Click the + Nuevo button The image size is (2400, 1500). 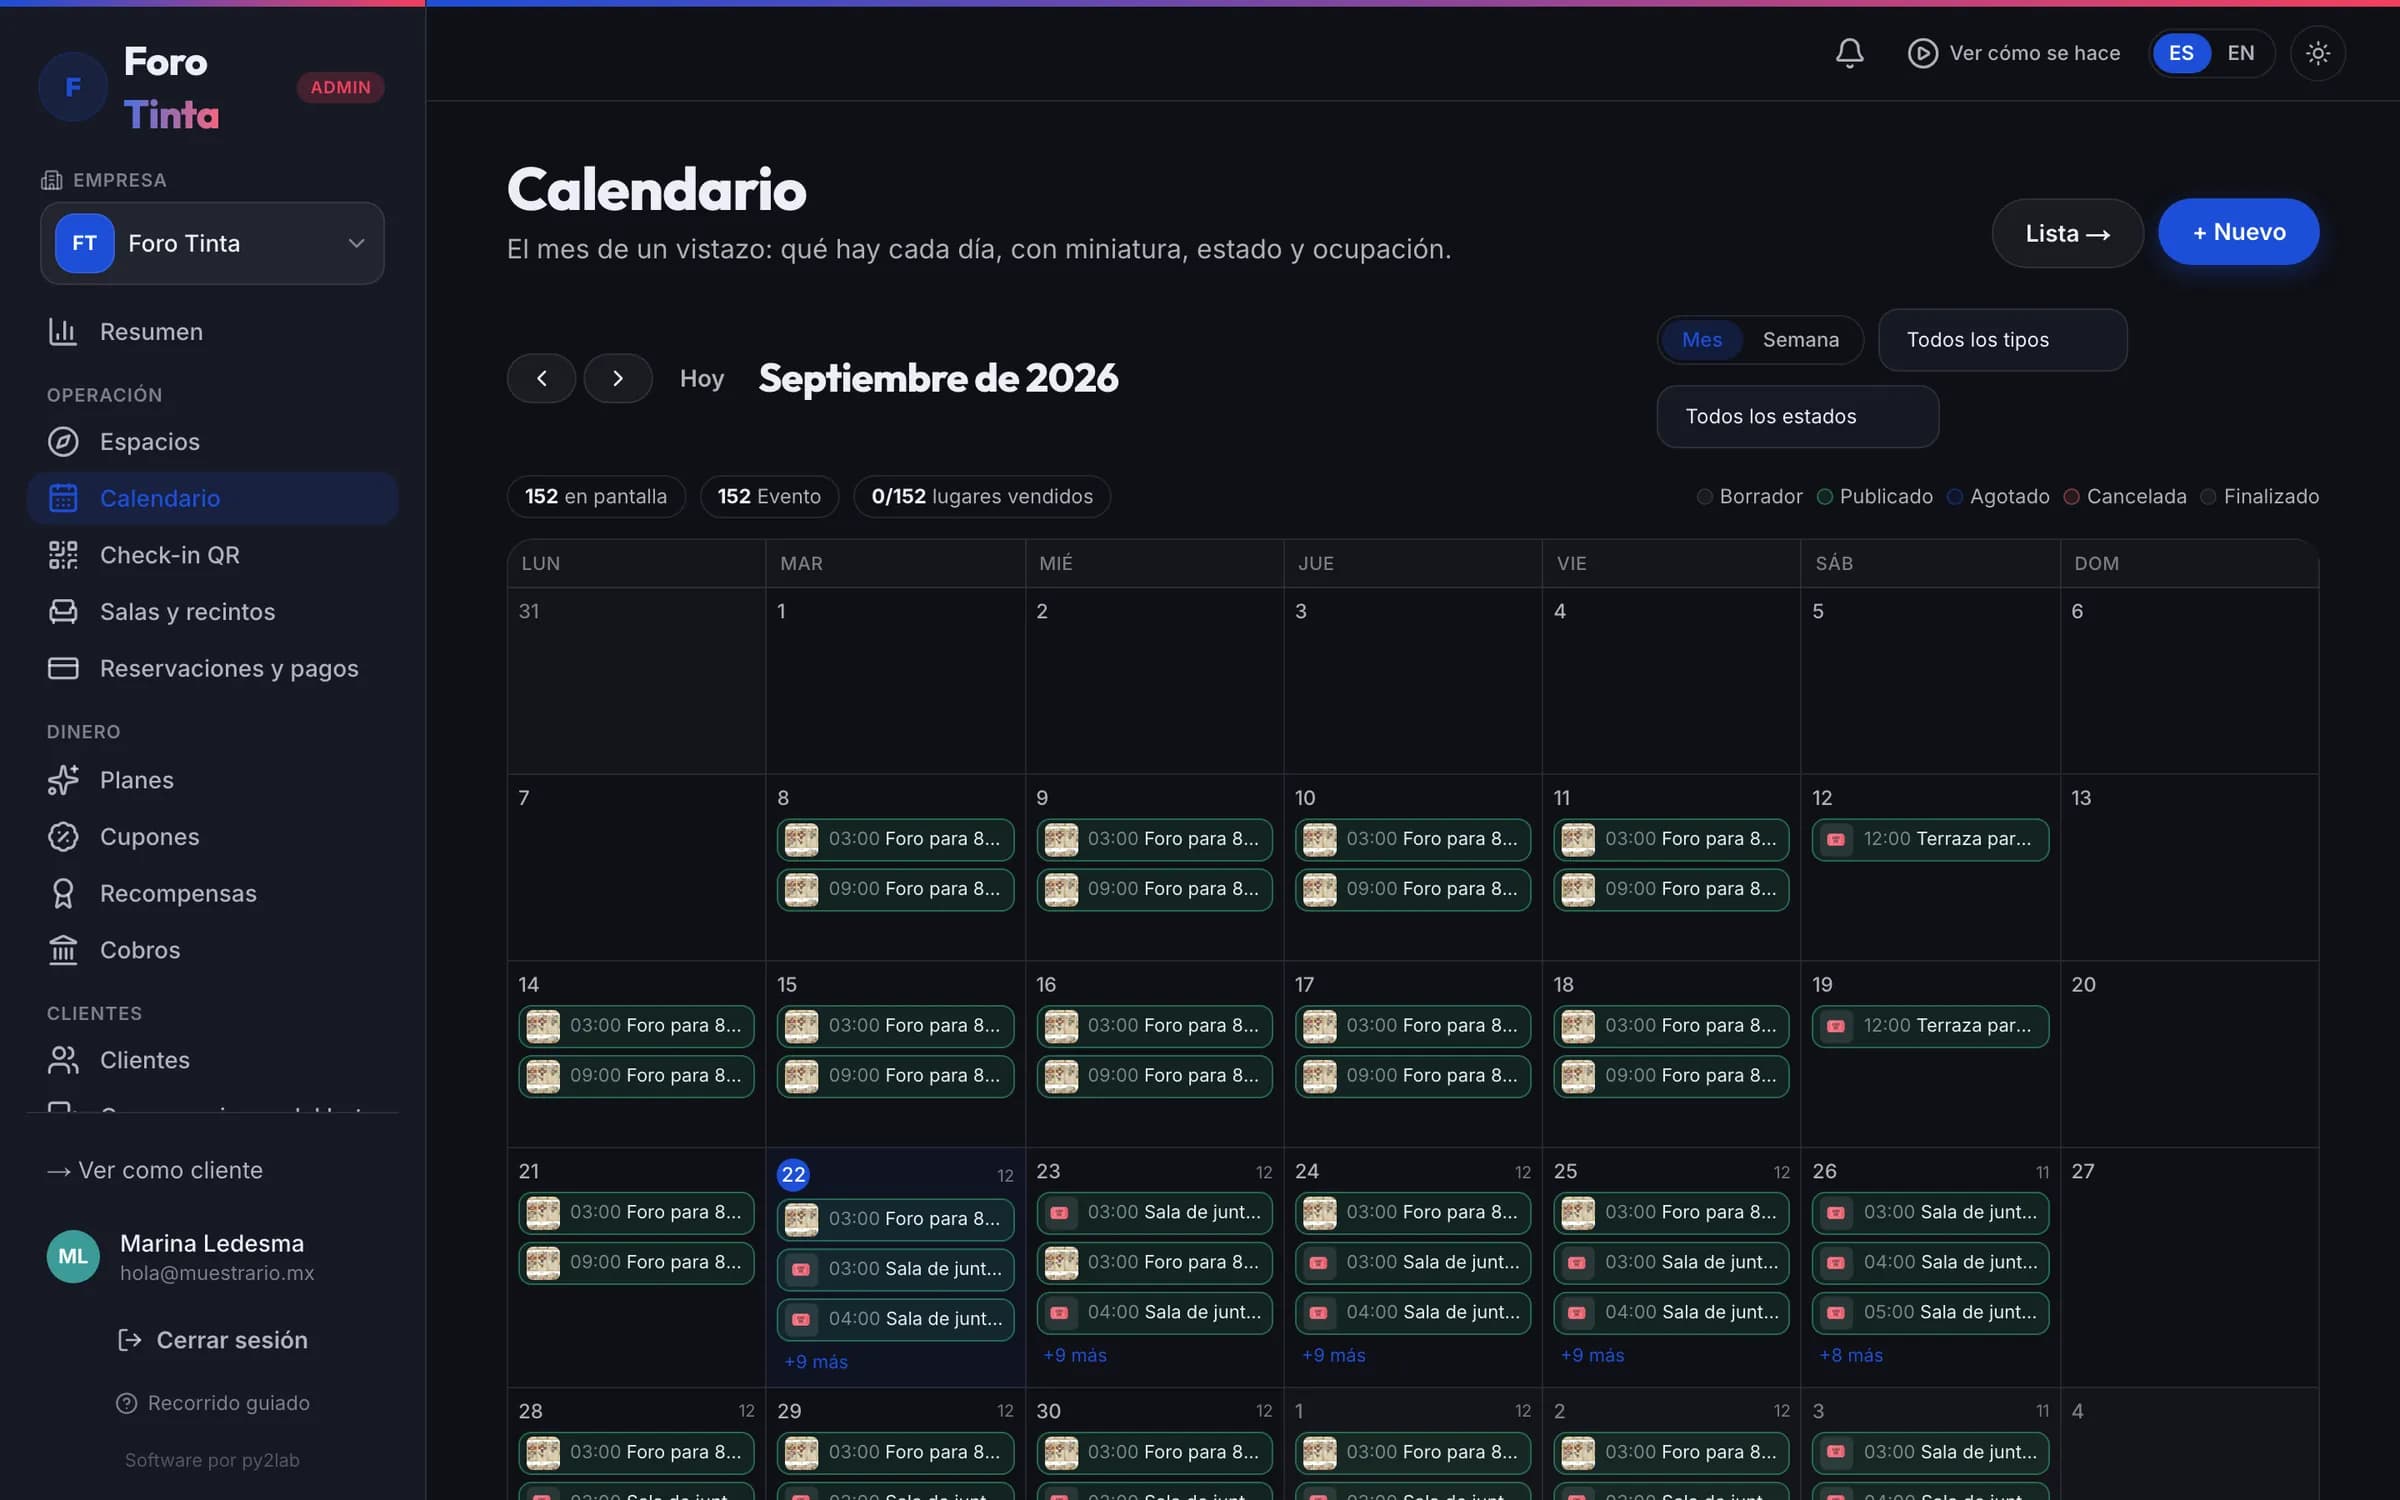(2238, 232)
